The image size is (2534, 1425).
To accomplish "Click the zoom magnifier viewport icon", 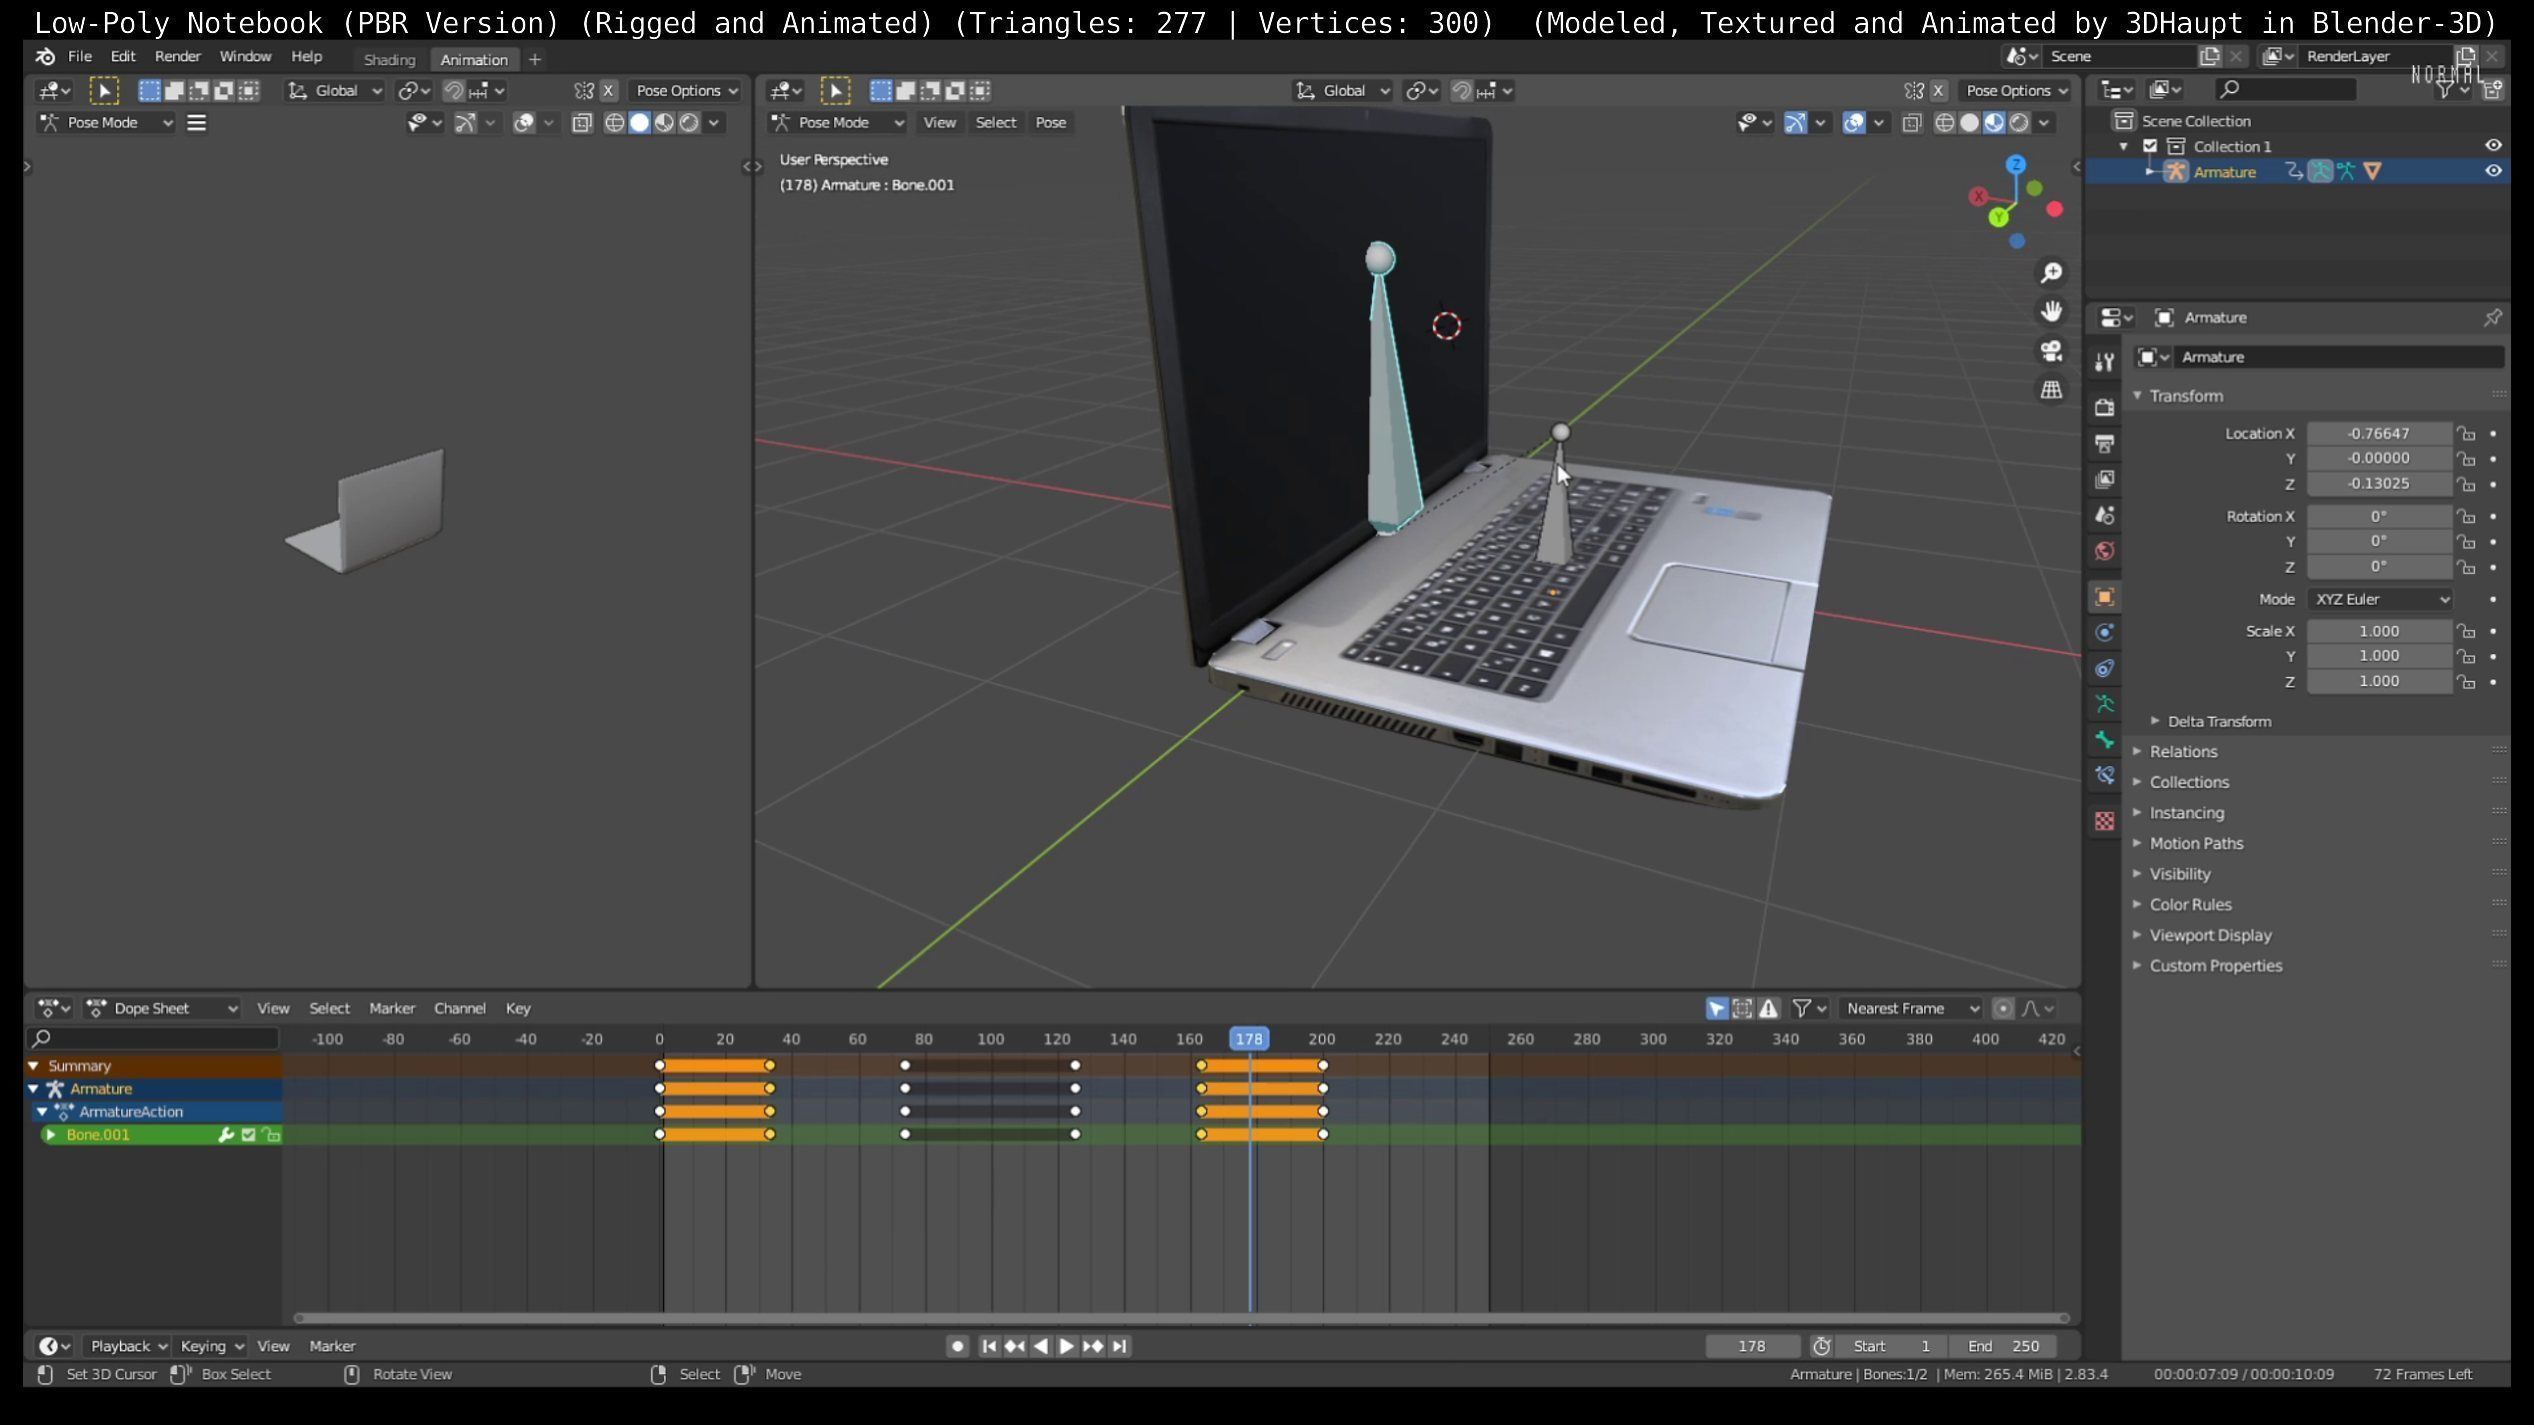I will pyautogui.click(x=2051, y=273).
